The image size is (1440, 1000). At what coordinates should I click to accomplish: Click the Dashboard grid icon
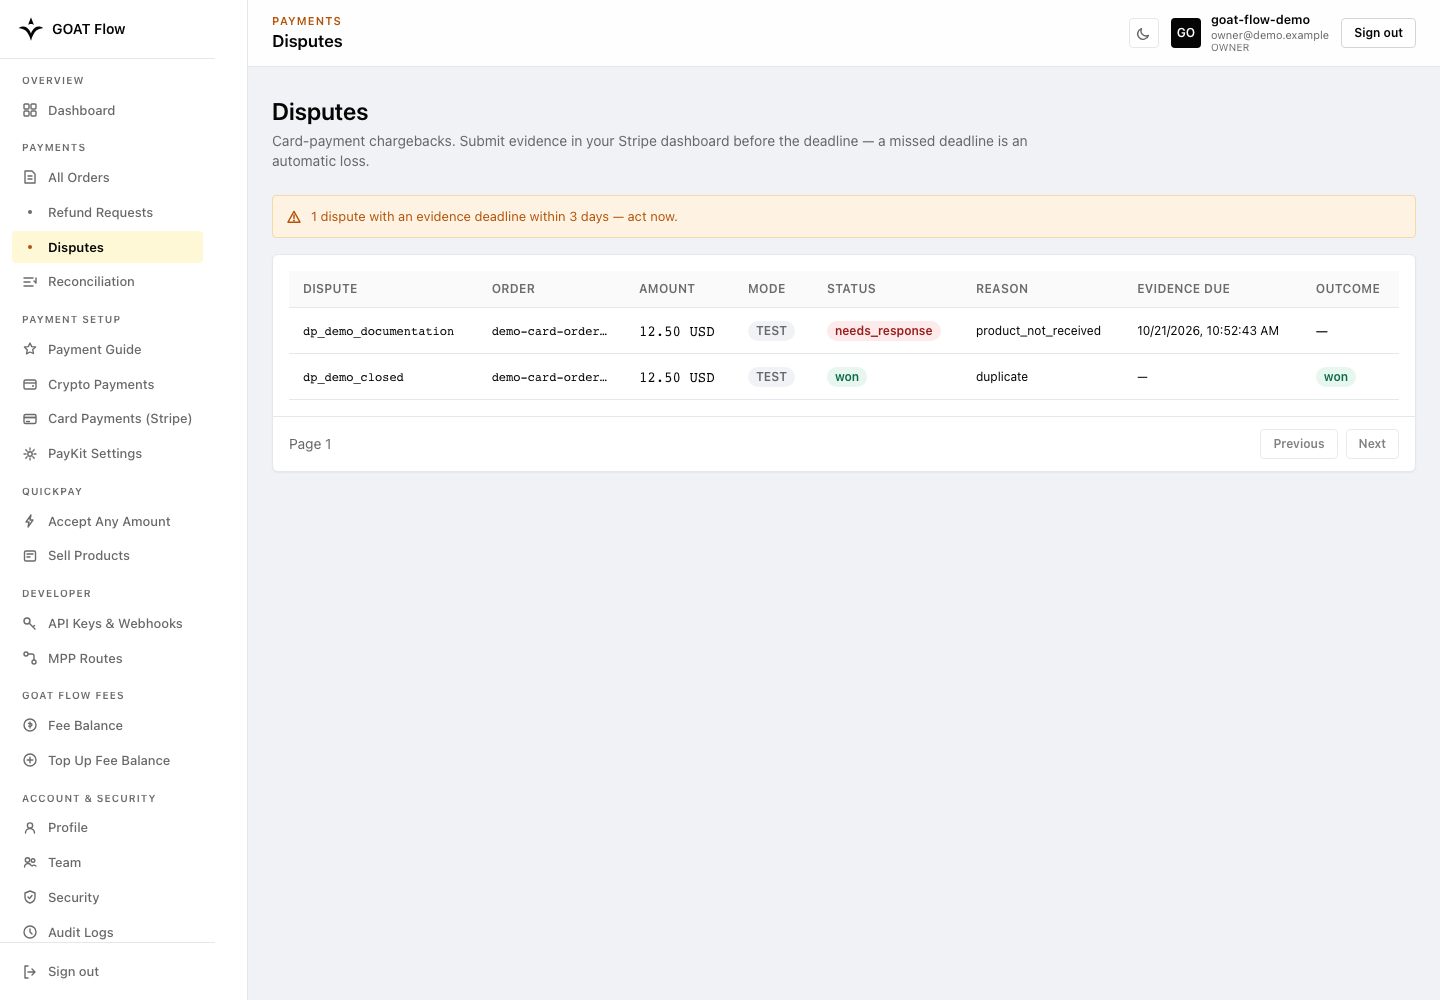[30, 110]
